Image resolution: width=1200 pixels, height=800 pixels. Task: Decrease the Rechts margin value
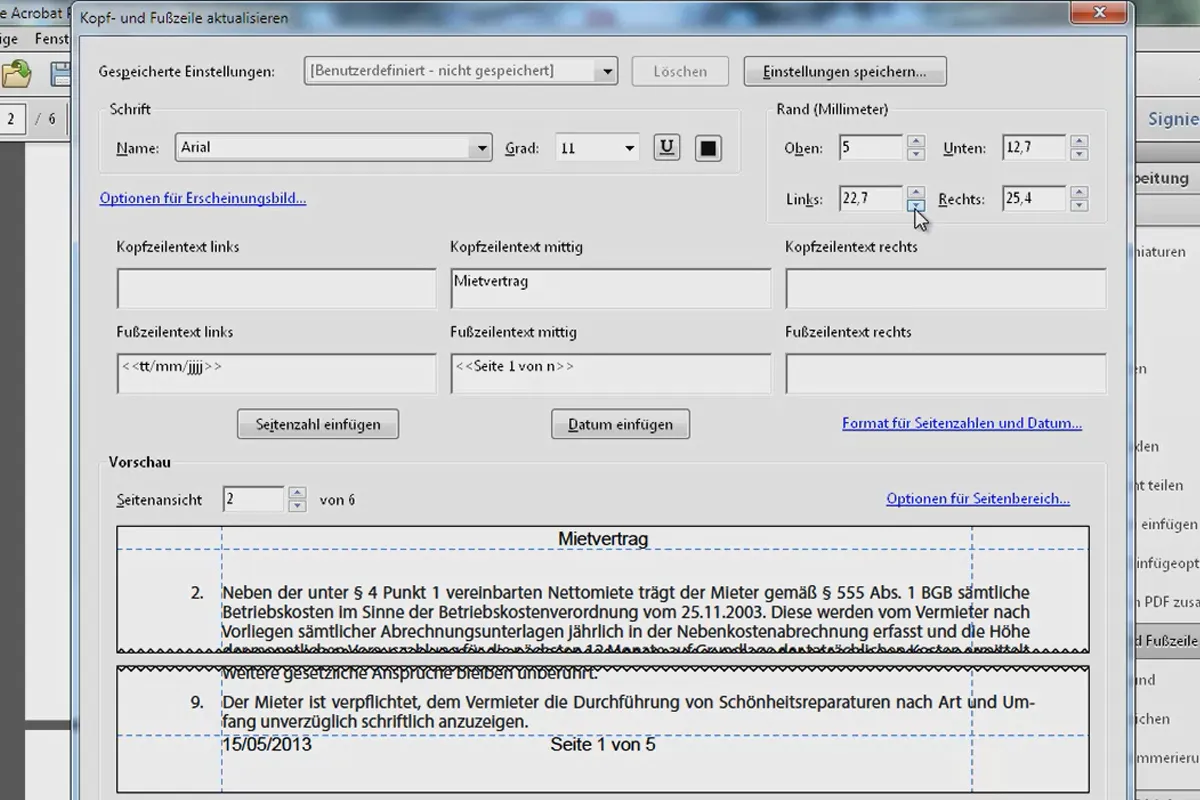click(1079, 205)
